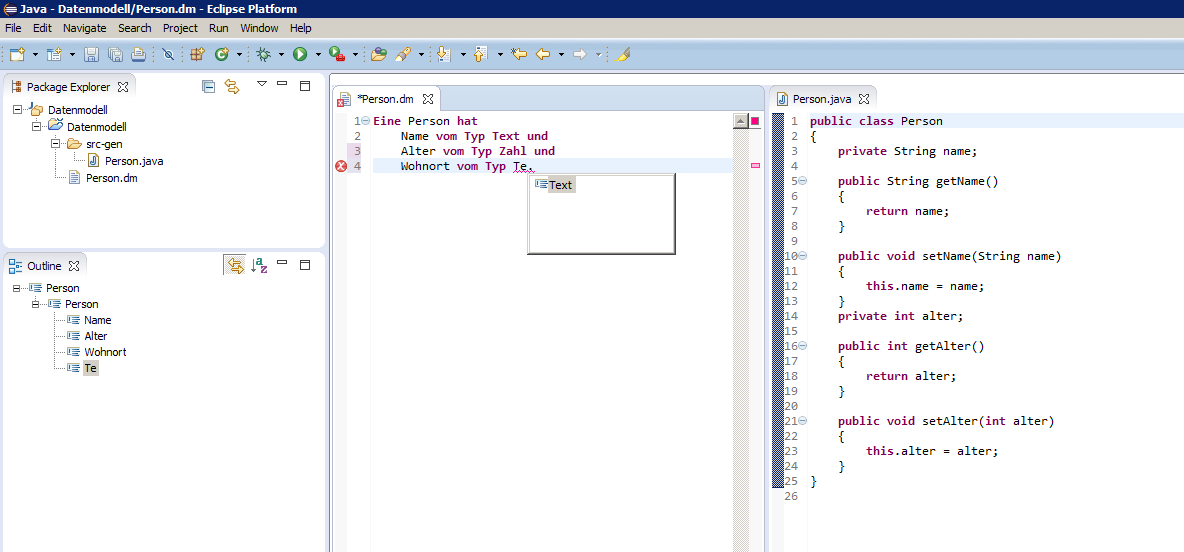Select Wohnort in the Outline tree

coord(105,352)
